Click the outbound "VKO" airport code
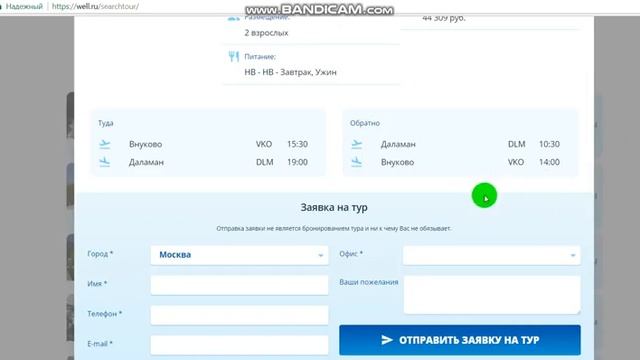Image resolution: width=640 pixels, height=360 pixels. 264,144
